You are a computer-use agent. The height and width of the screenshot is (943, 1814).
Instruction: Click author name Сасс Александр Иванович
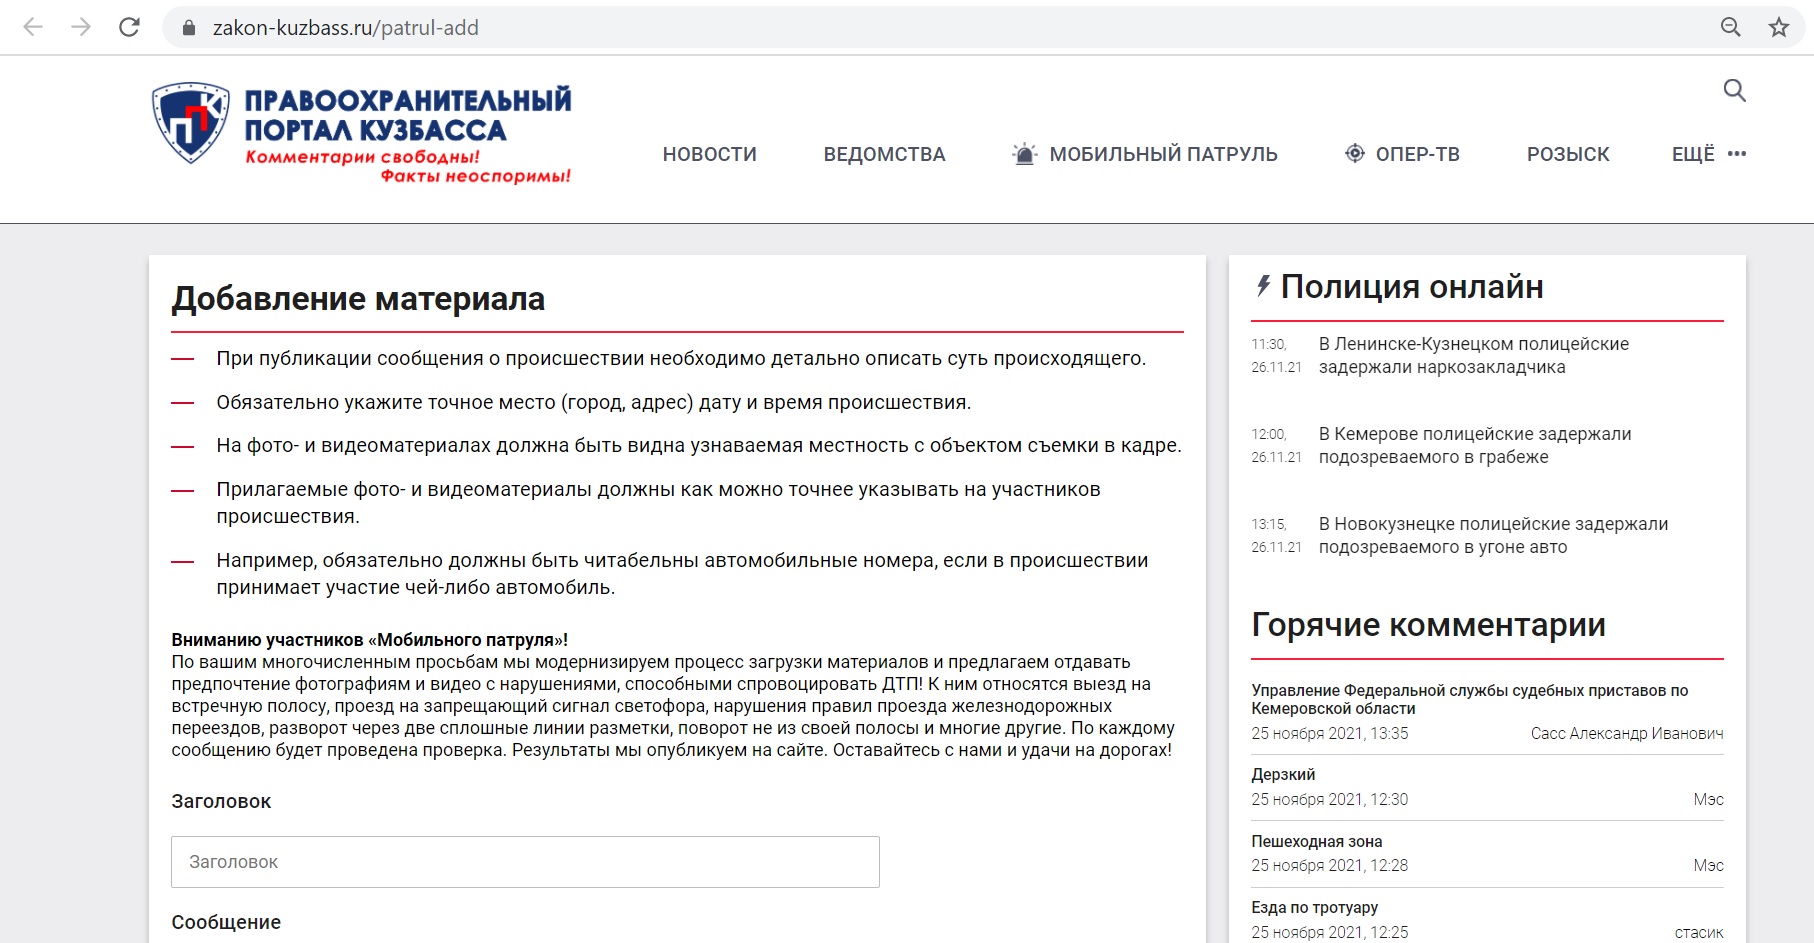(x=1627, y=733)
